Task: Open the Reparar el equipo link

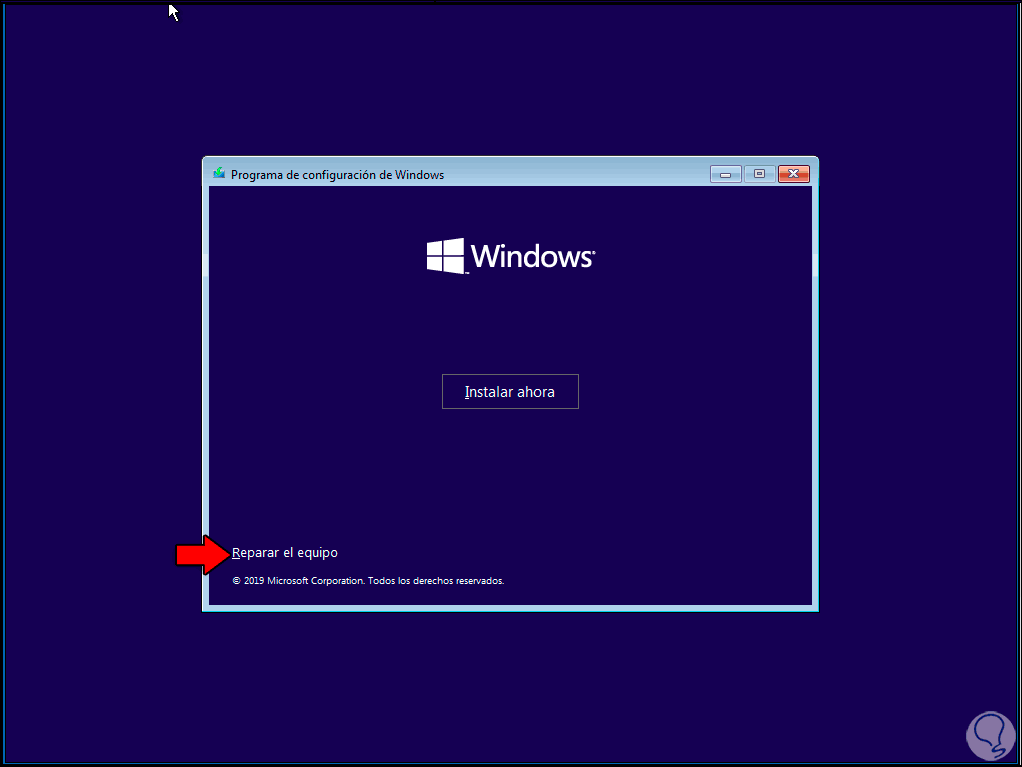Action: click(x=285, y=553)
